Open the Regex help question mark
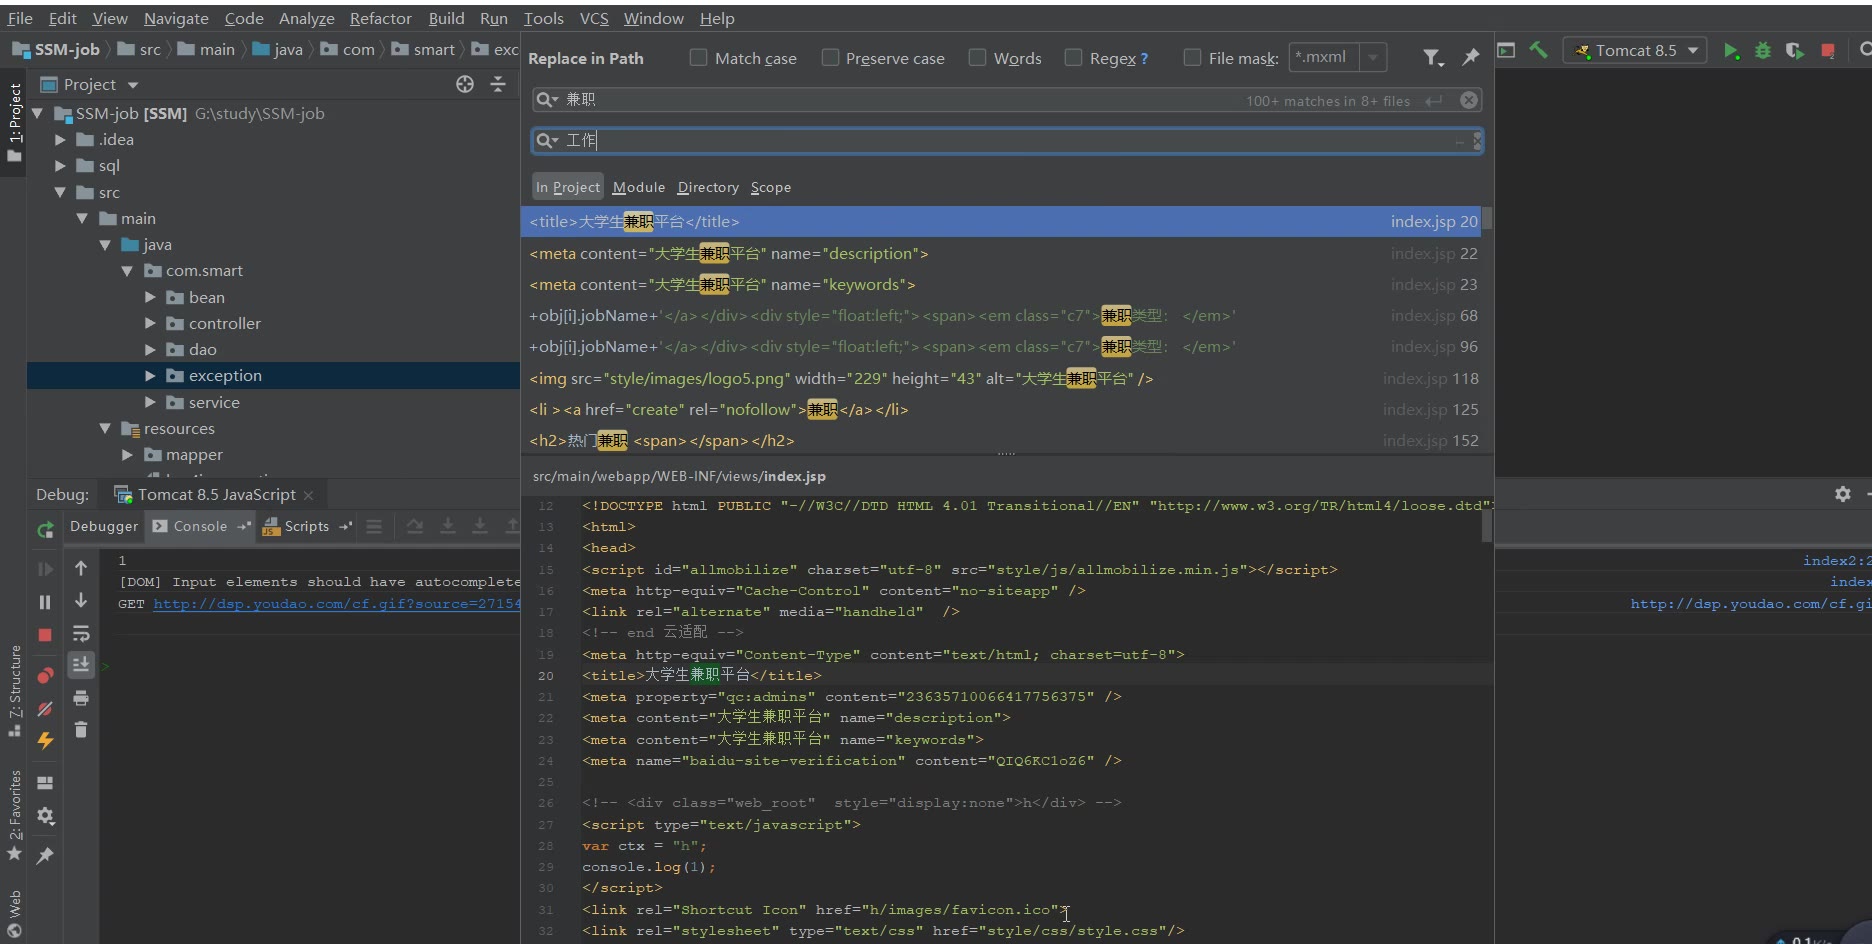 tap(1144, 59)
